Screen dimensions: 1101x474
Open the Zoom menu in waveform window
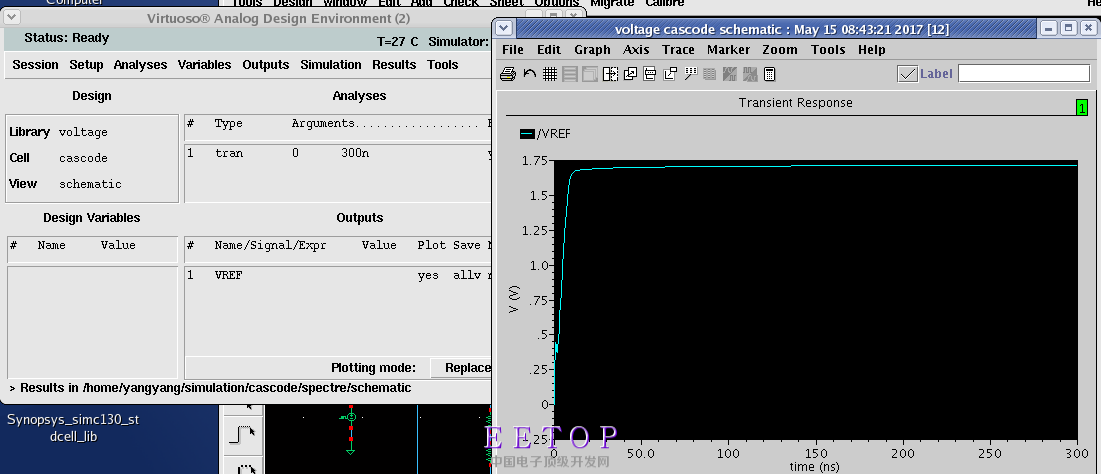[780, 50]
